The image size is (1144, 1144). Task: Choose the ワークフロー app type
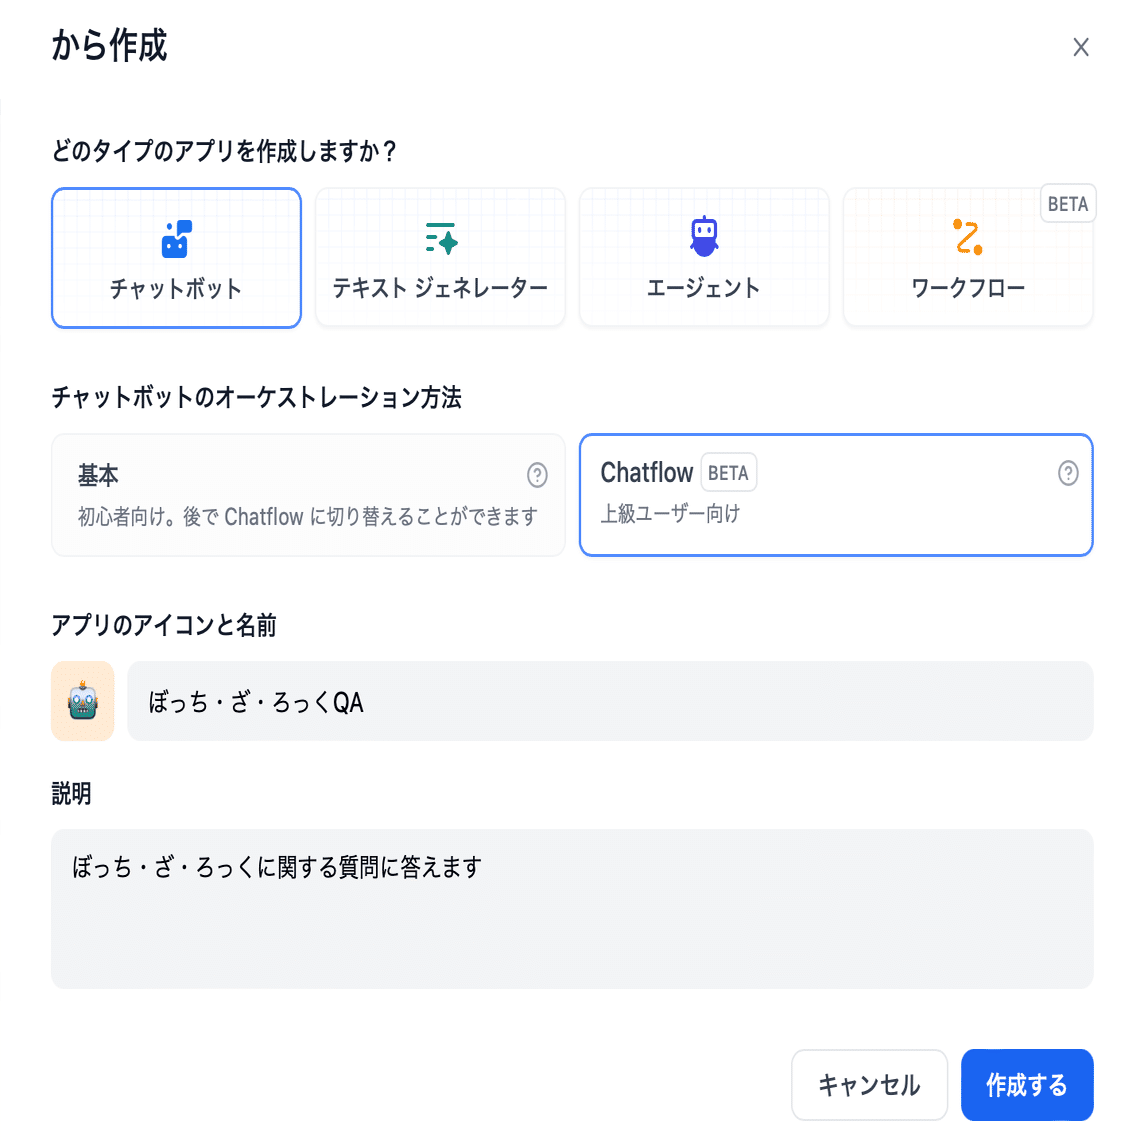click(968, 257)
